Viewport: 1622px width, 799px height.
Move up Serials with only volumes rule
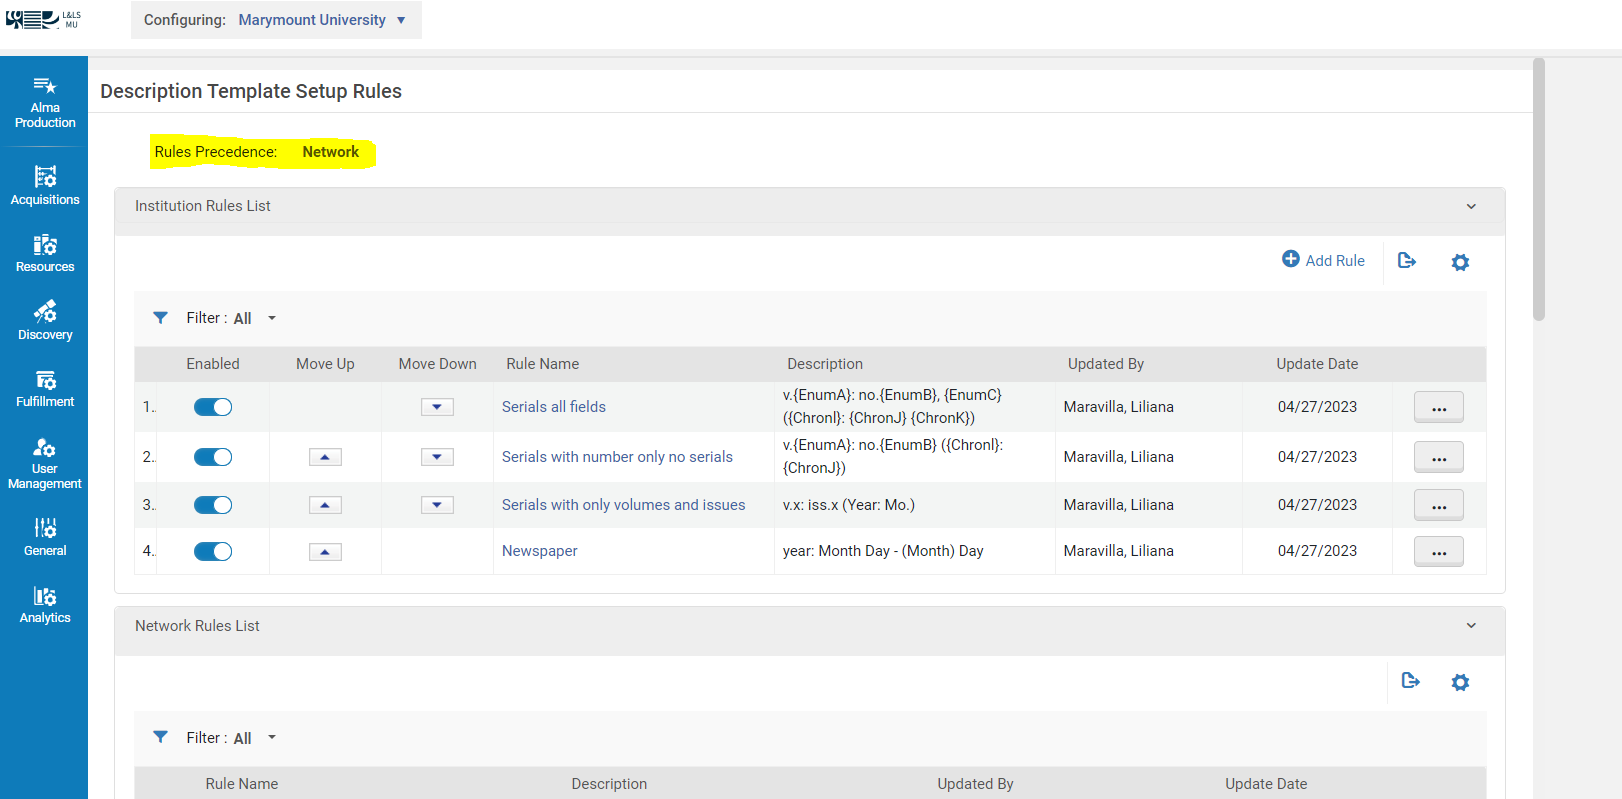tap(325, 505)
